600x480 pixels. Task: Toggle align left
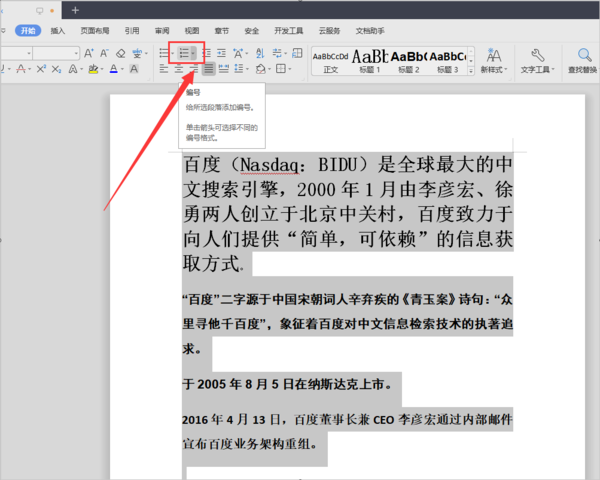(x=164, y=69)
